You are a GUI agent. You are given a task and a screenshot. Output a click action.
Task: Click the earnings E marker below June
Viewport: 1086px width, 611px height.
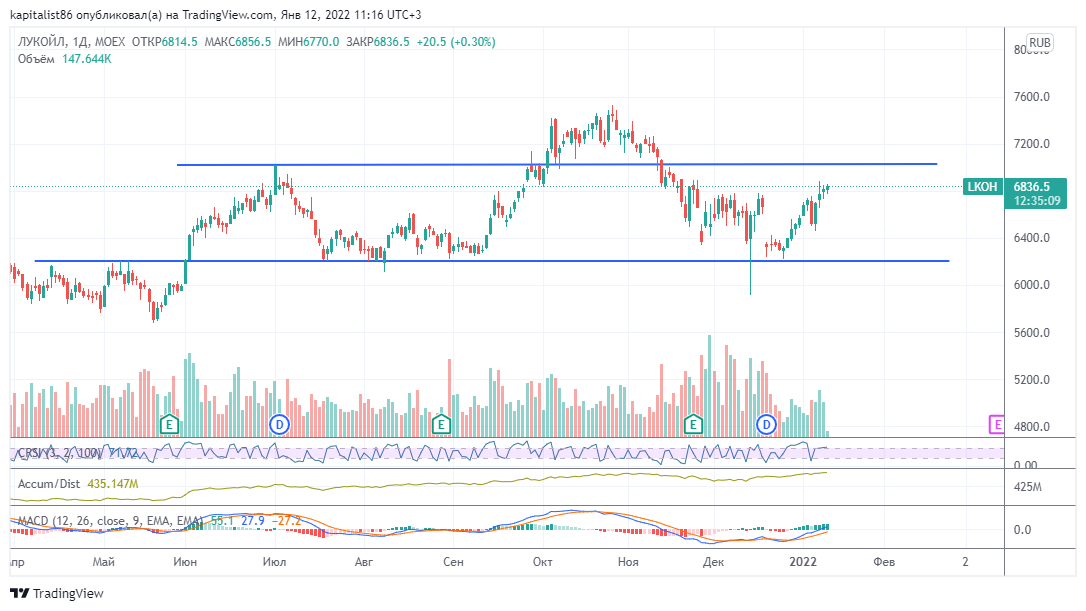coord(169,424)
